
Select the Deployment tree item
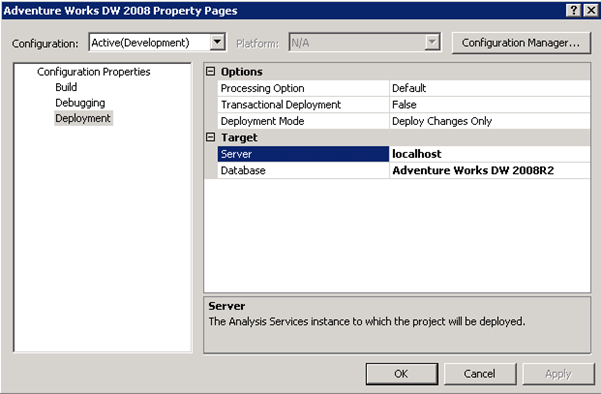83,118
